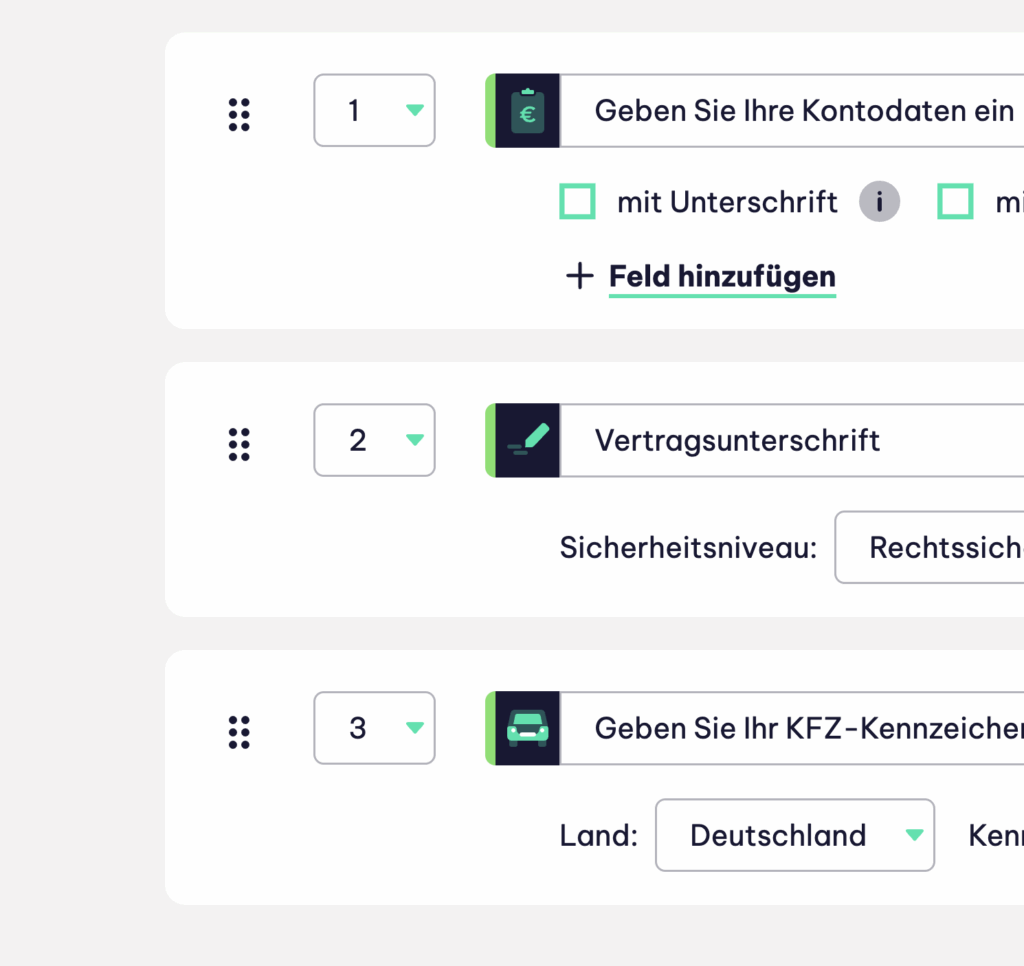Viewport: 1024px width, 966px height.
Task: Tick the second checkbox after the info icon
Action: (x=955, y=201)
